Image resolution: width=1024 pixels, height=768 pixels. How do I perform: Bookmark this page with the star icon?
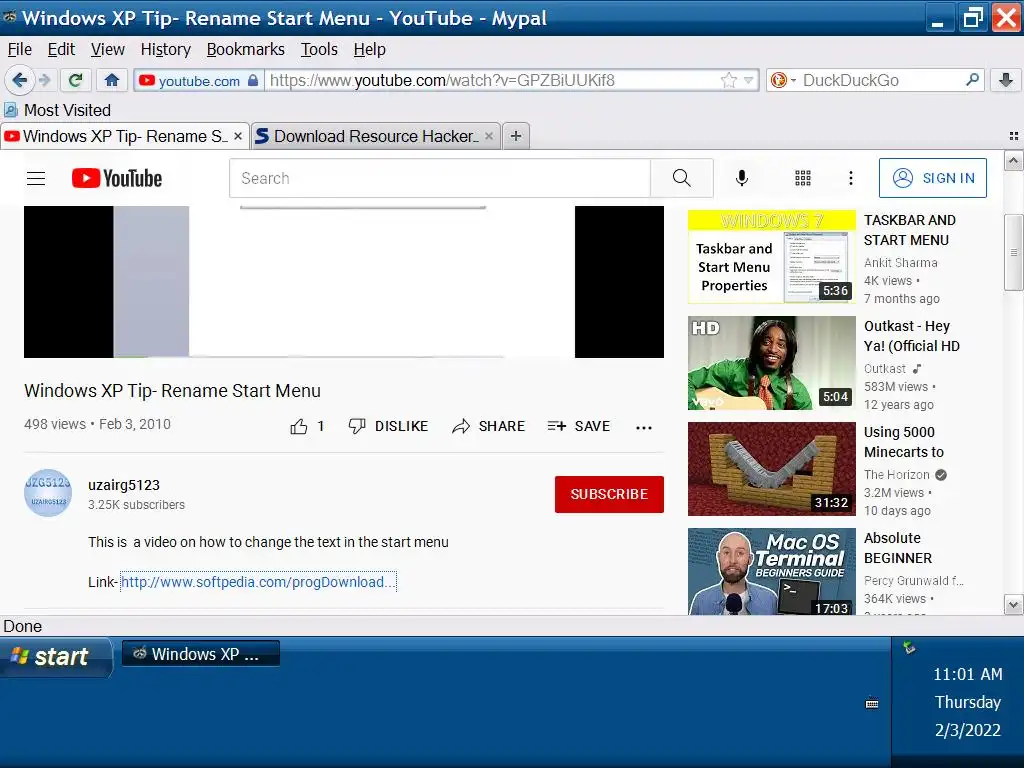[x=728, y=80]
